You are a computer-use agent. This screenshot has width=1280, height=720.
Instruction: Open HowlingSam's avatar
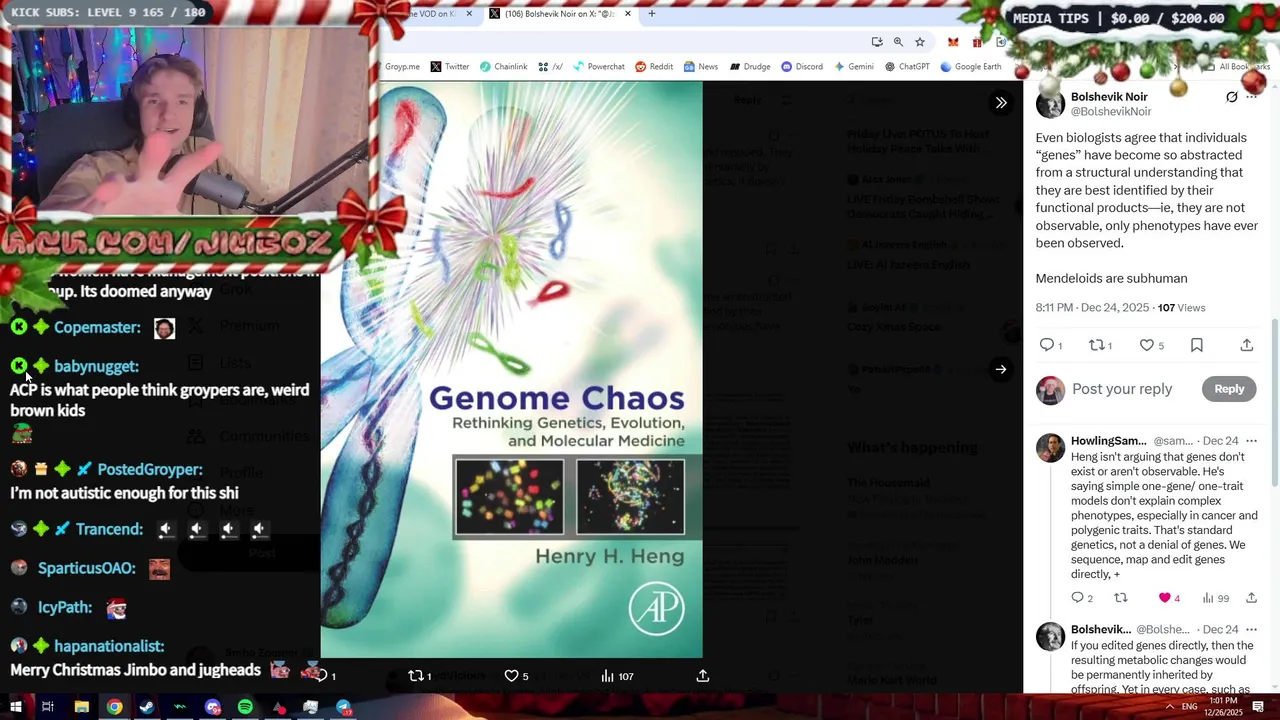pyautogui.click(x=1050, y=448)
